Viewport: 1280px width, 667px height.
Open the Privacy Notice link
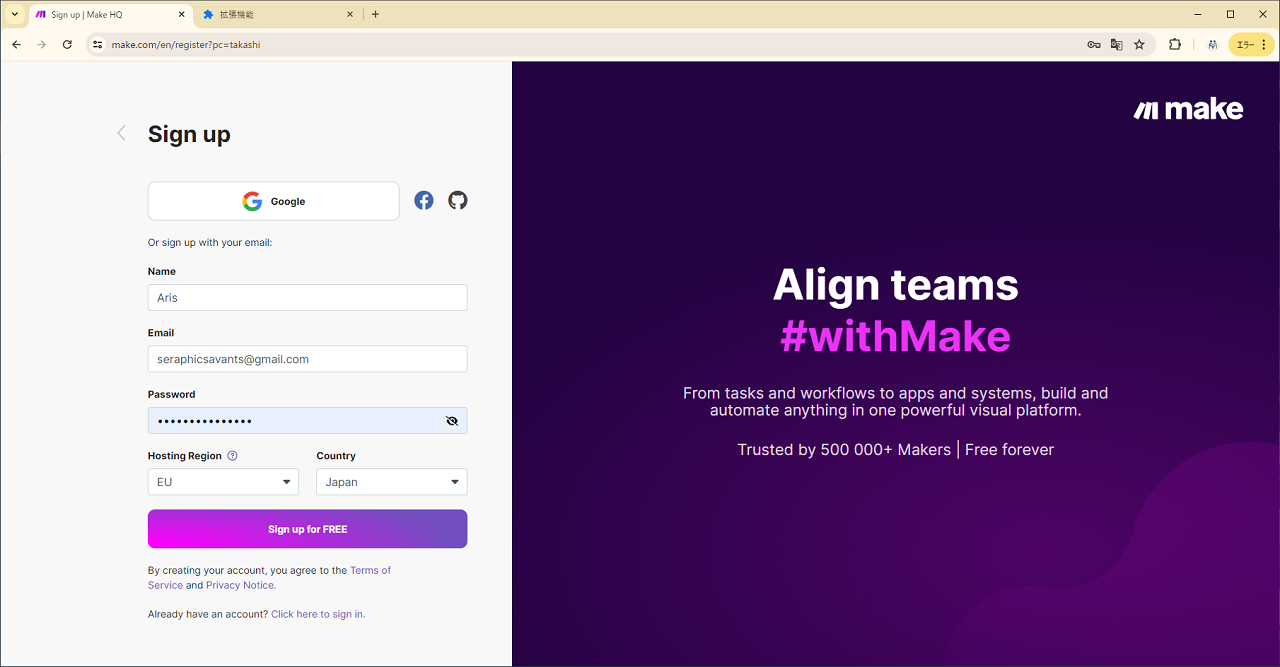click(240, 585)
